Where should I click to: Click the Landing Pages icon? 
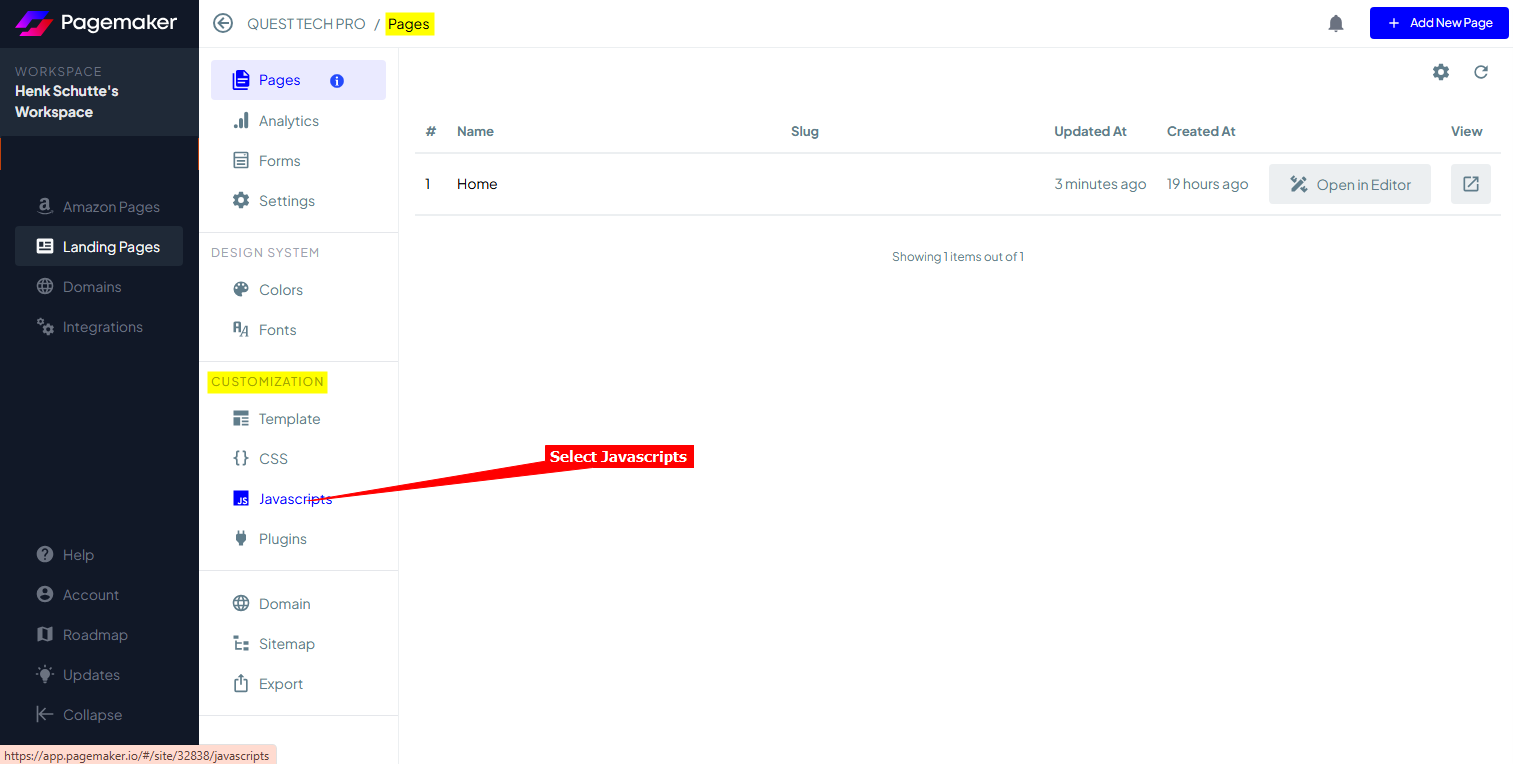45,246
